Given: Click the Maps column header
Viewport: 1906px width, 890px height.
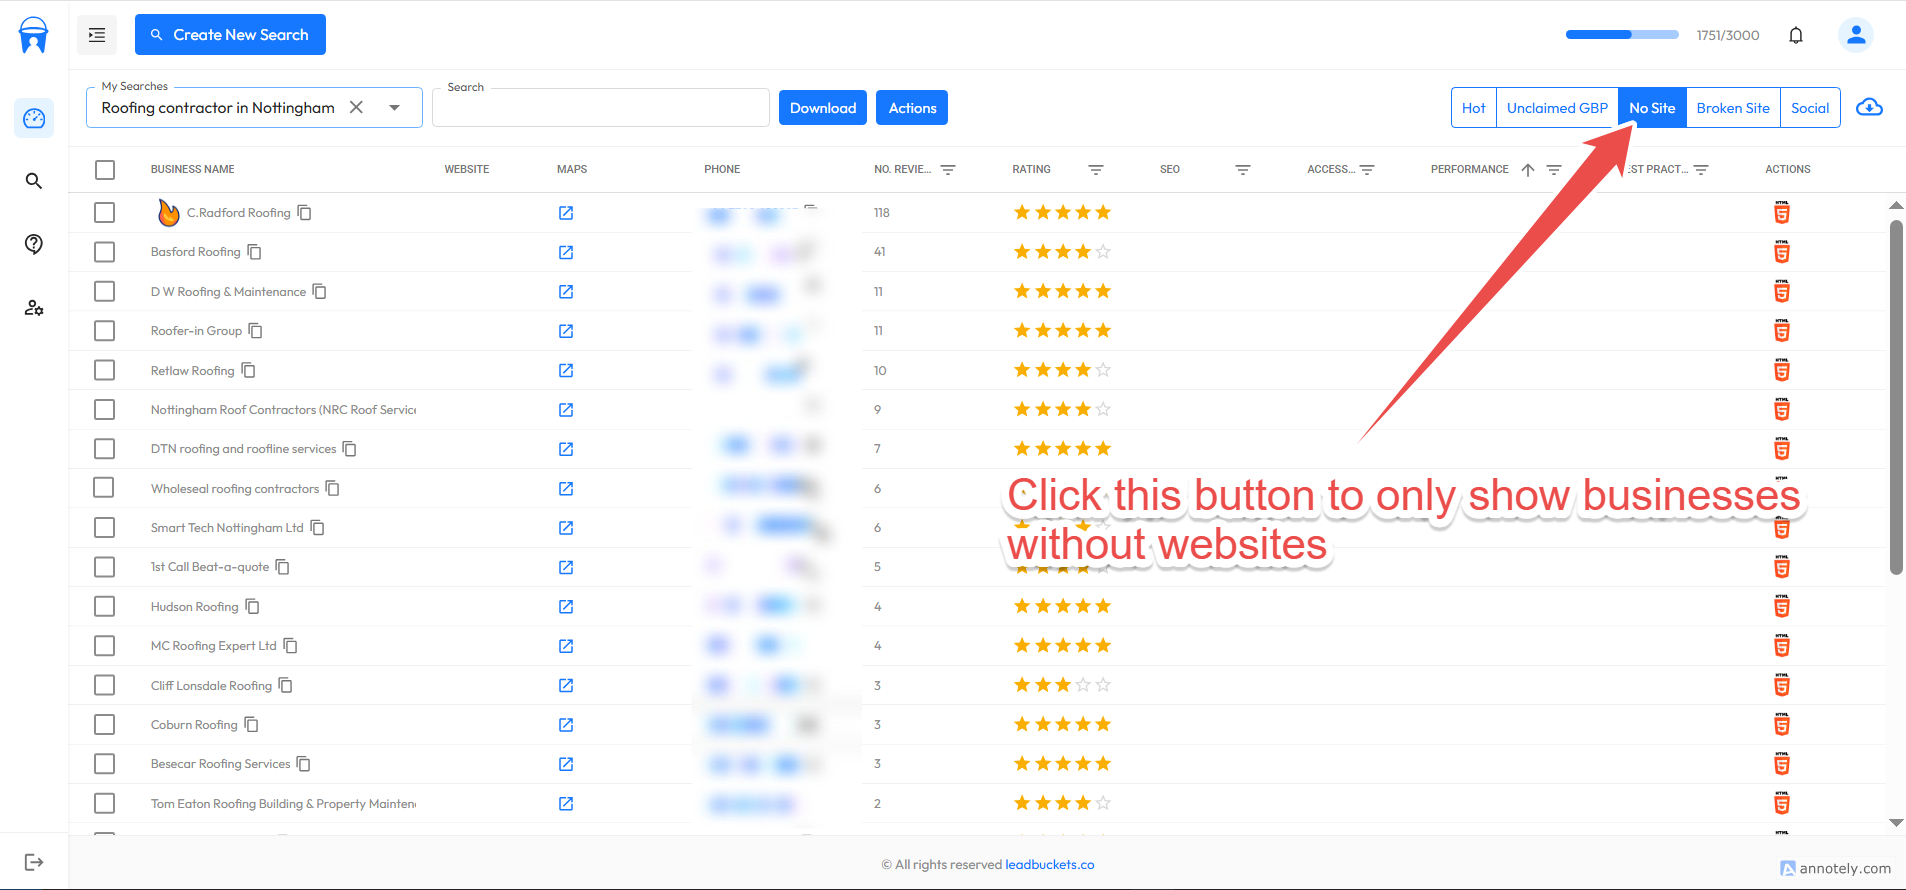Looking at the screenshot, I should pos(572,170).
